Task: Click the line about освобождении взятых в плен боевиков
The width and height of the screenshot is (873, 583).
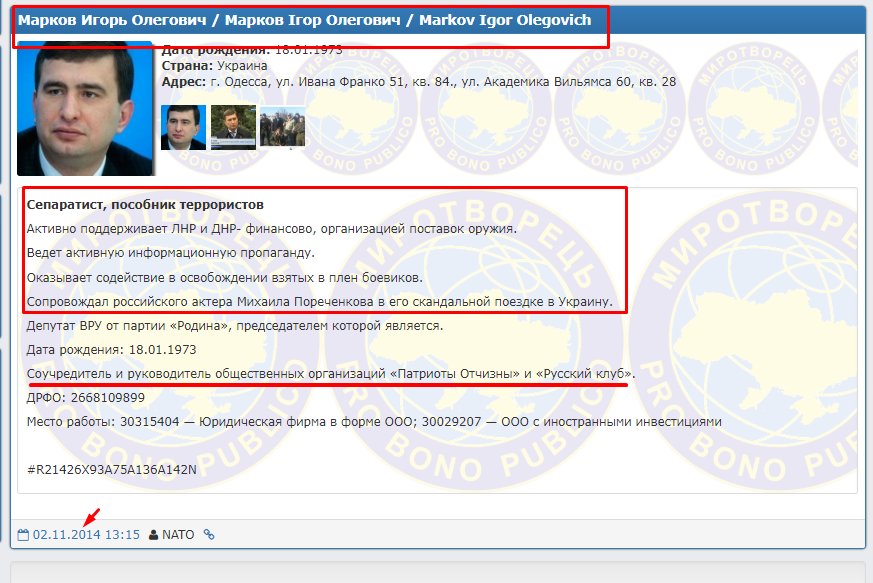Action: point(225,277)
